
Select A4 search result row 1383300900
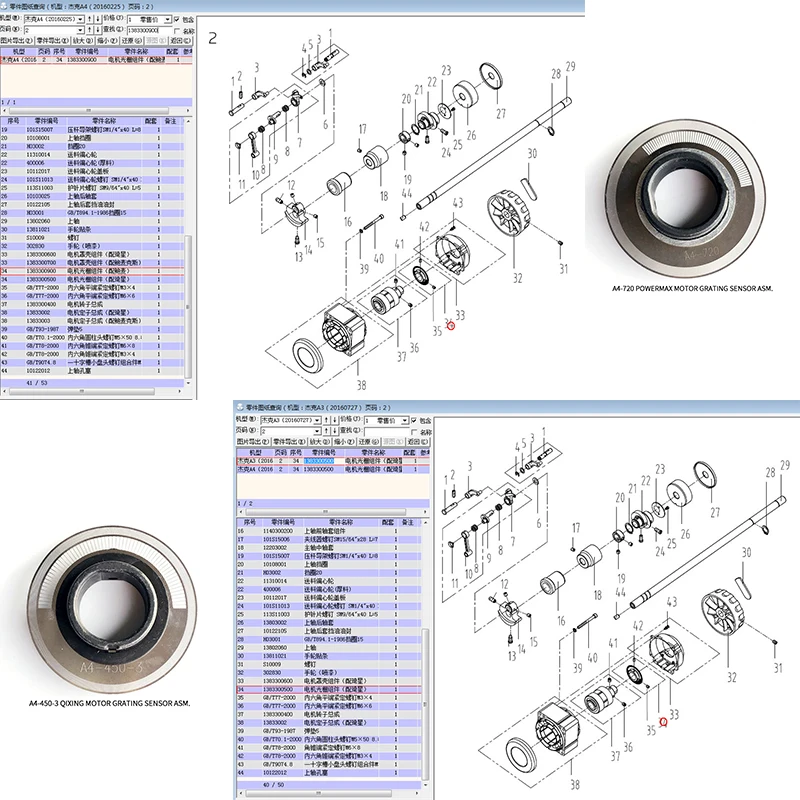point(96,60)
